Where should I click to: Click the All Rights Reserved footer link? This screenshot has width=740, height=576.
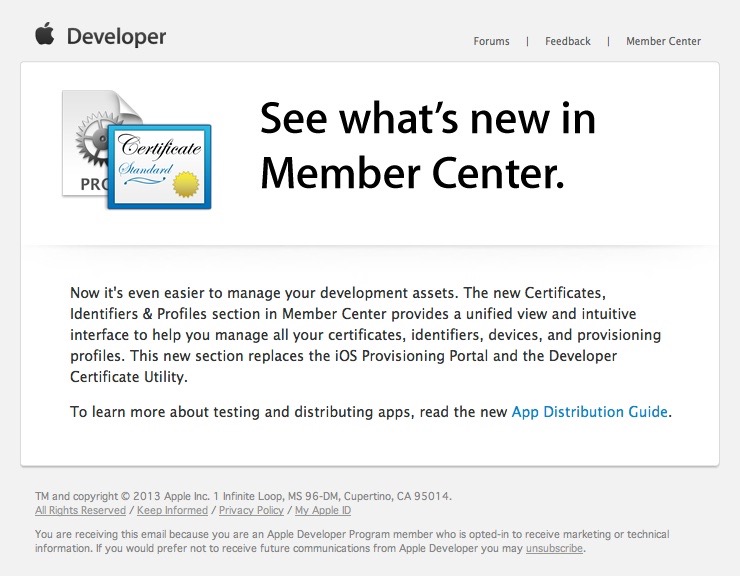[80, 510]
